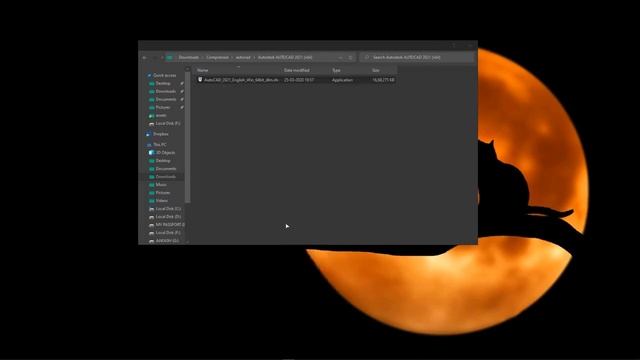Sort files by the Size column

pyautogui.click(x=376, y=70)
